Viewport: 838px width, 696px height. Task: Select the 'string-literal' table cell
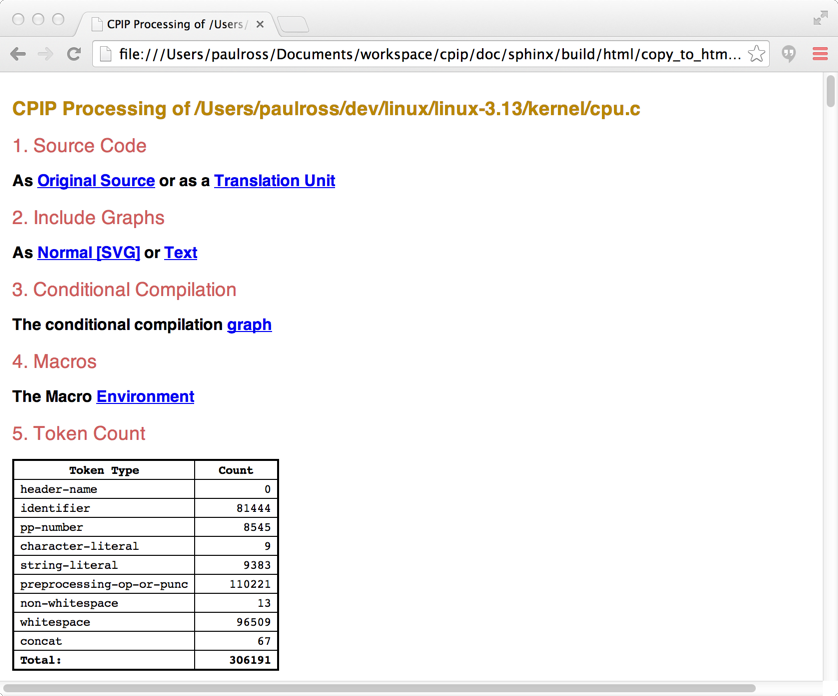click(104, 565)
